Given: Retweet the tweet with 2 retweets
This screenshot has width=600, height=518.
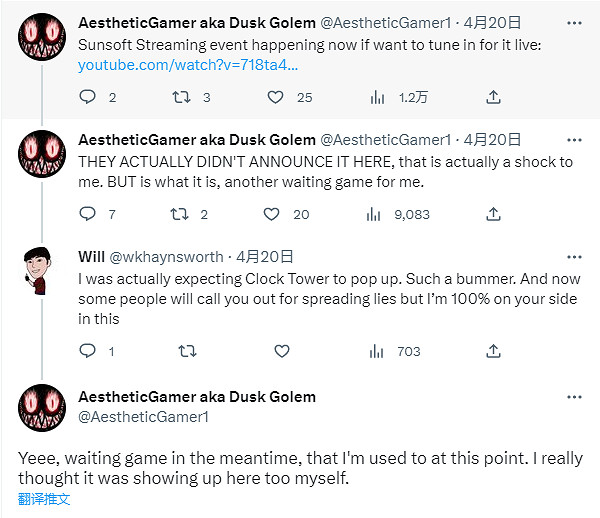Looking at the screenshot, I should click(x=183, y=214).
